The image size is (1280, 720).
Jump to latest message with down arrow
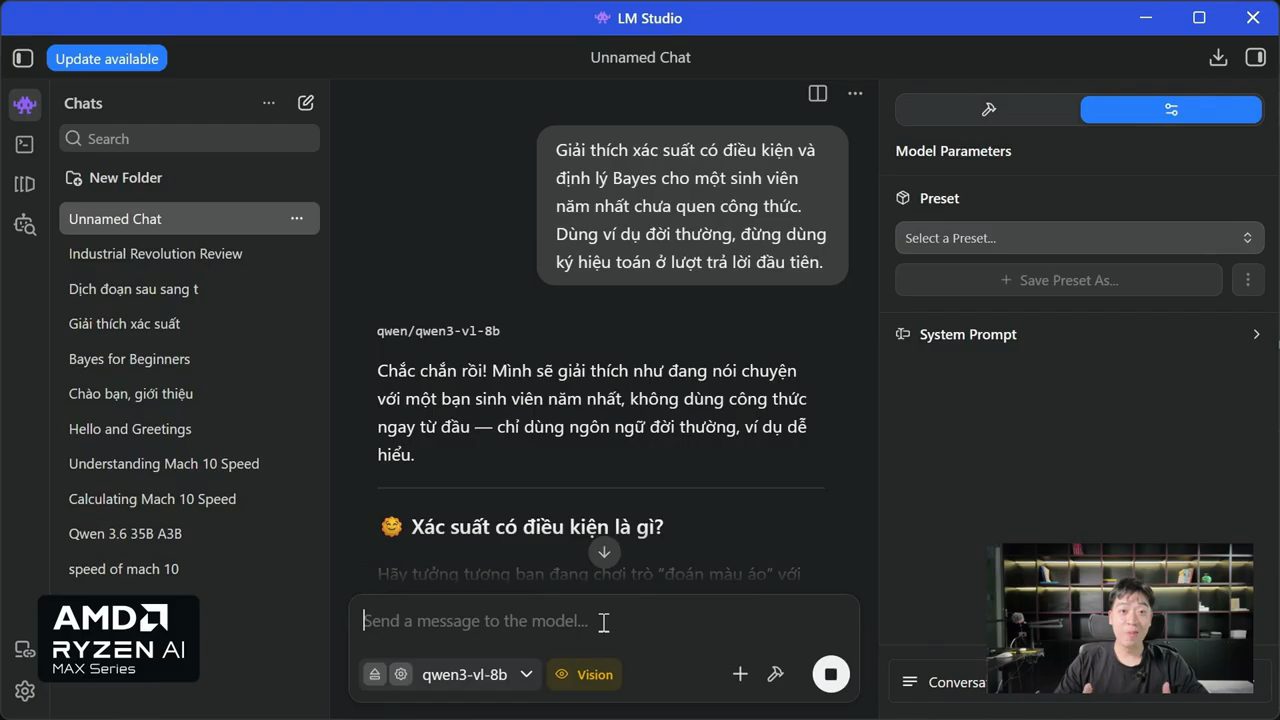tap(604, 552)
